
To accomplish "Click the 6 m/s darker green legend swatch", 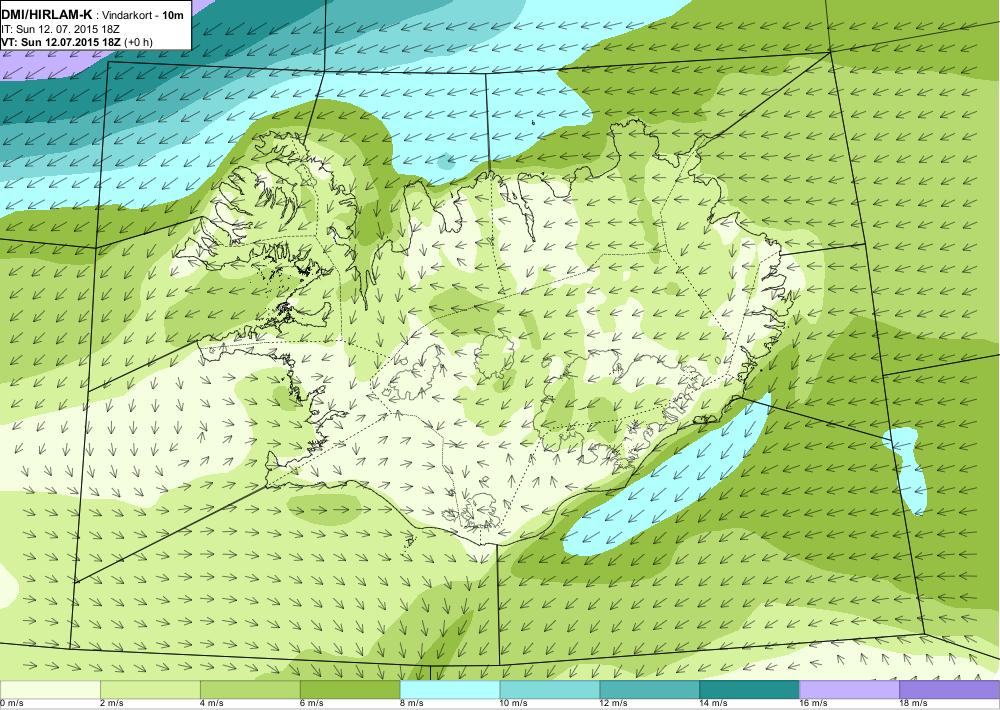I will pyautogui.click(x=350, y=689).
